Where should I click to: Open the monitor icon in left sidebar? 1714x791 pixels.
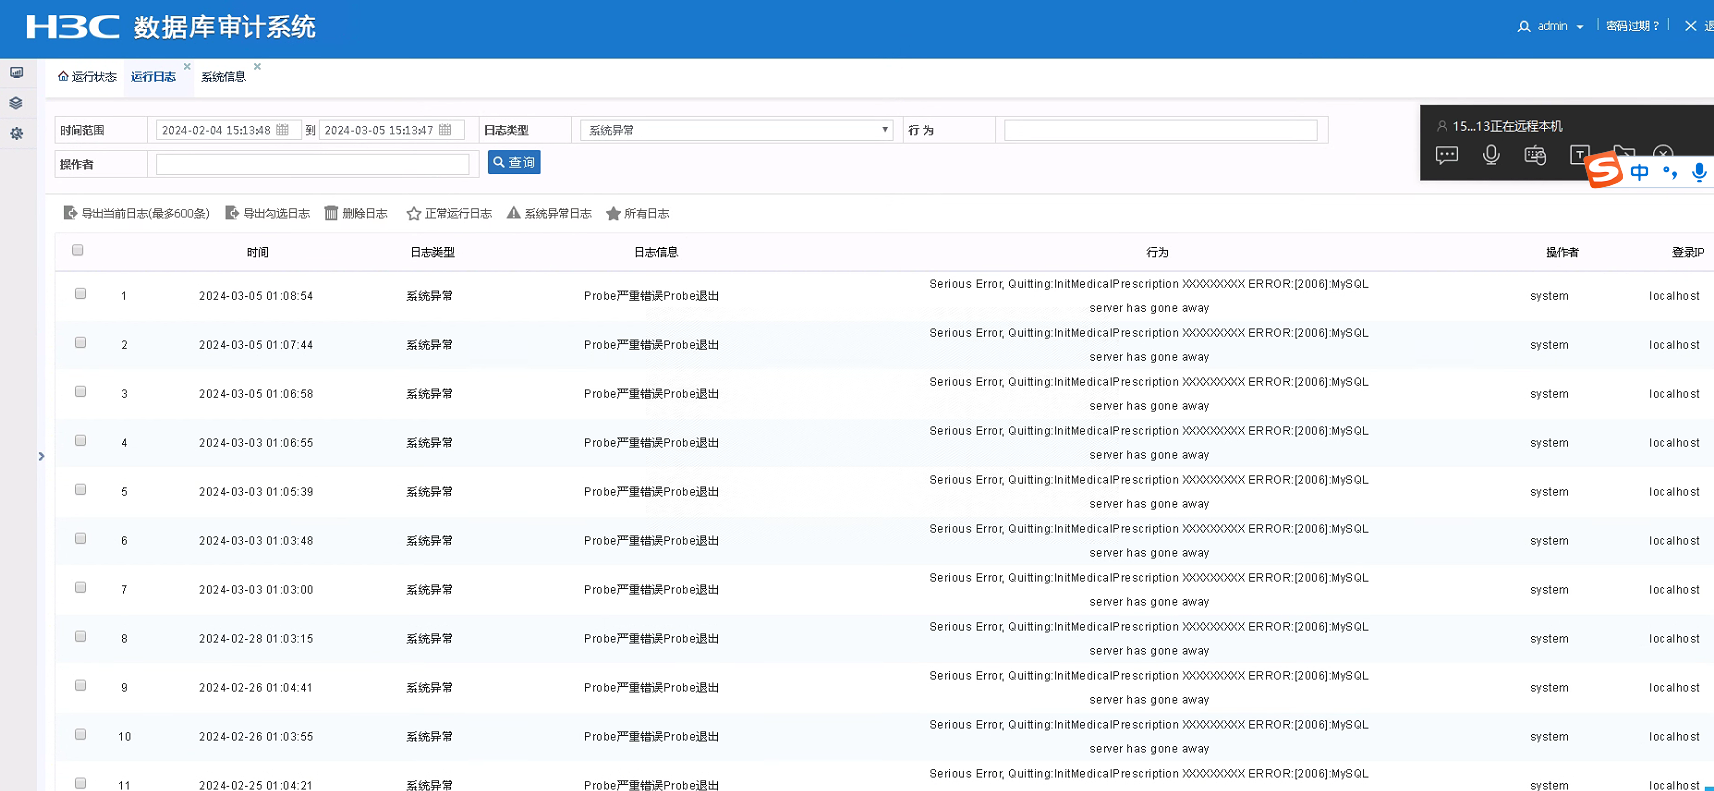(x=17, y=73)
